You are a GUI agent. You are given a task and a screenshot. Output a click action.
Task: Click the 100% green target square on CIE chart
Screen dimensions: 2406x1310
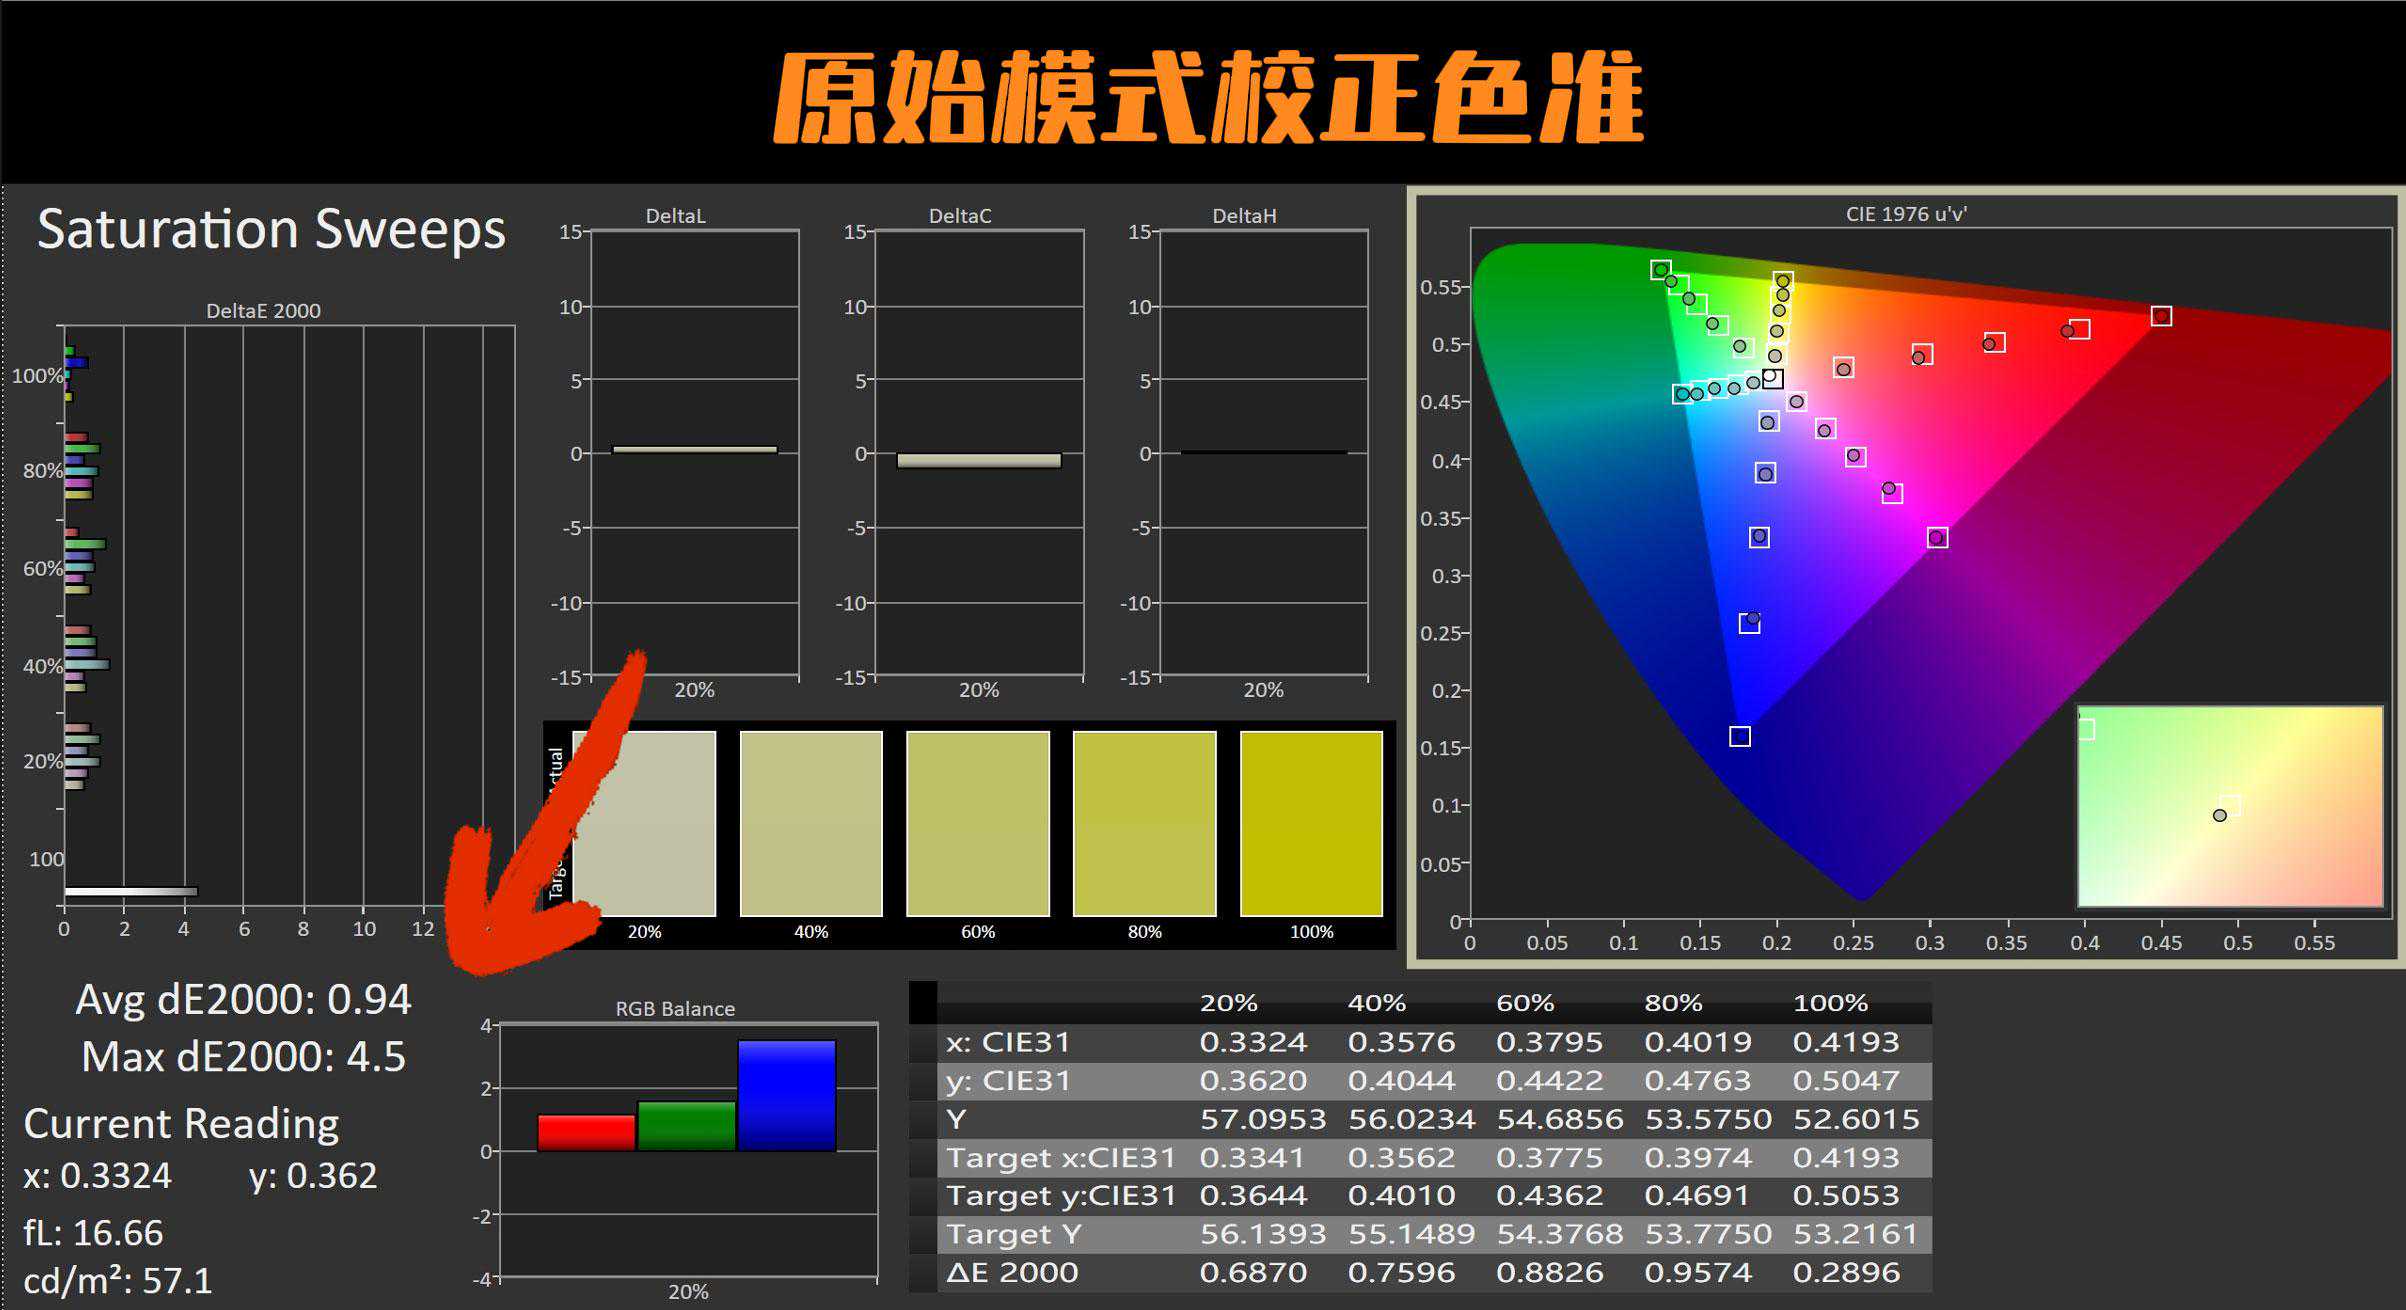1660,270
